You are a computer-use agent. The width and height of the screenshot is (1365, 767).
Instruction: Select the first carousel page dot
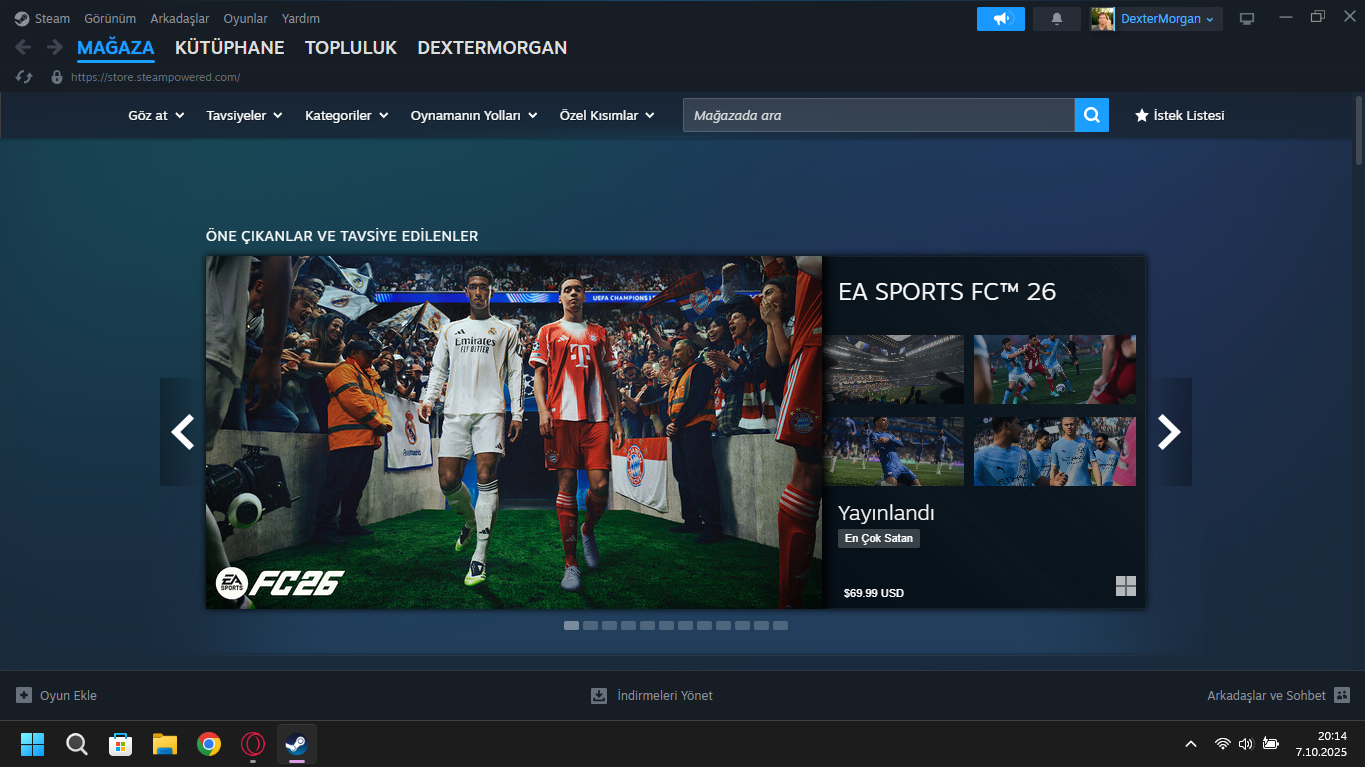(571, 625)
